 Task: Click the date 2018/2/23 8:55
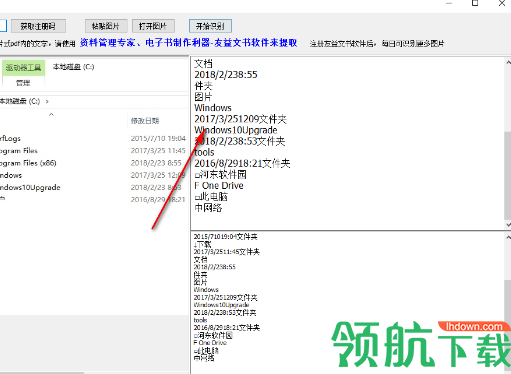click(x=156, y=163)
